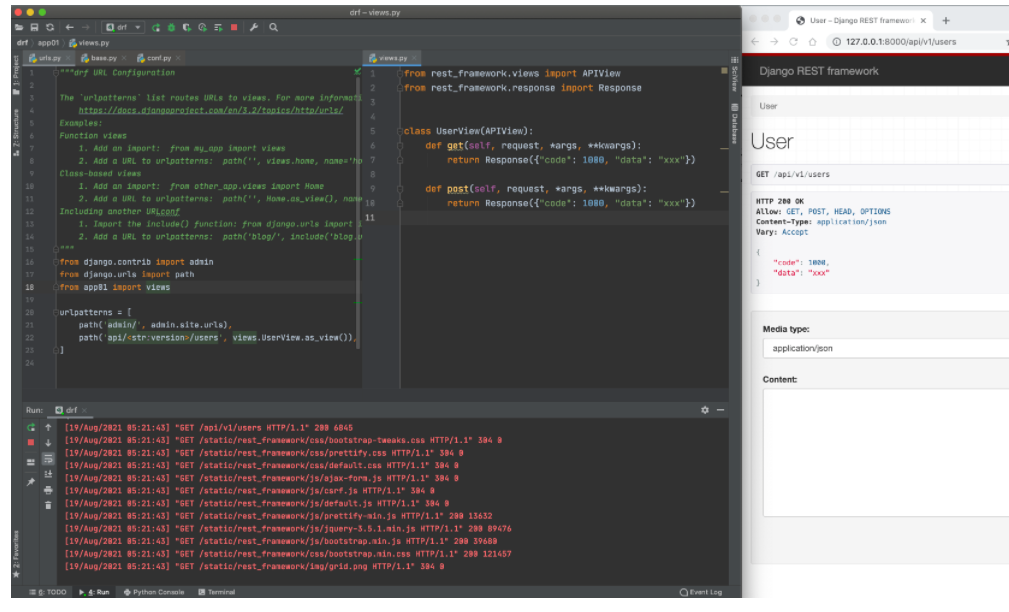
Task: Open the Media type application/json dropdown
Action: 885,348
